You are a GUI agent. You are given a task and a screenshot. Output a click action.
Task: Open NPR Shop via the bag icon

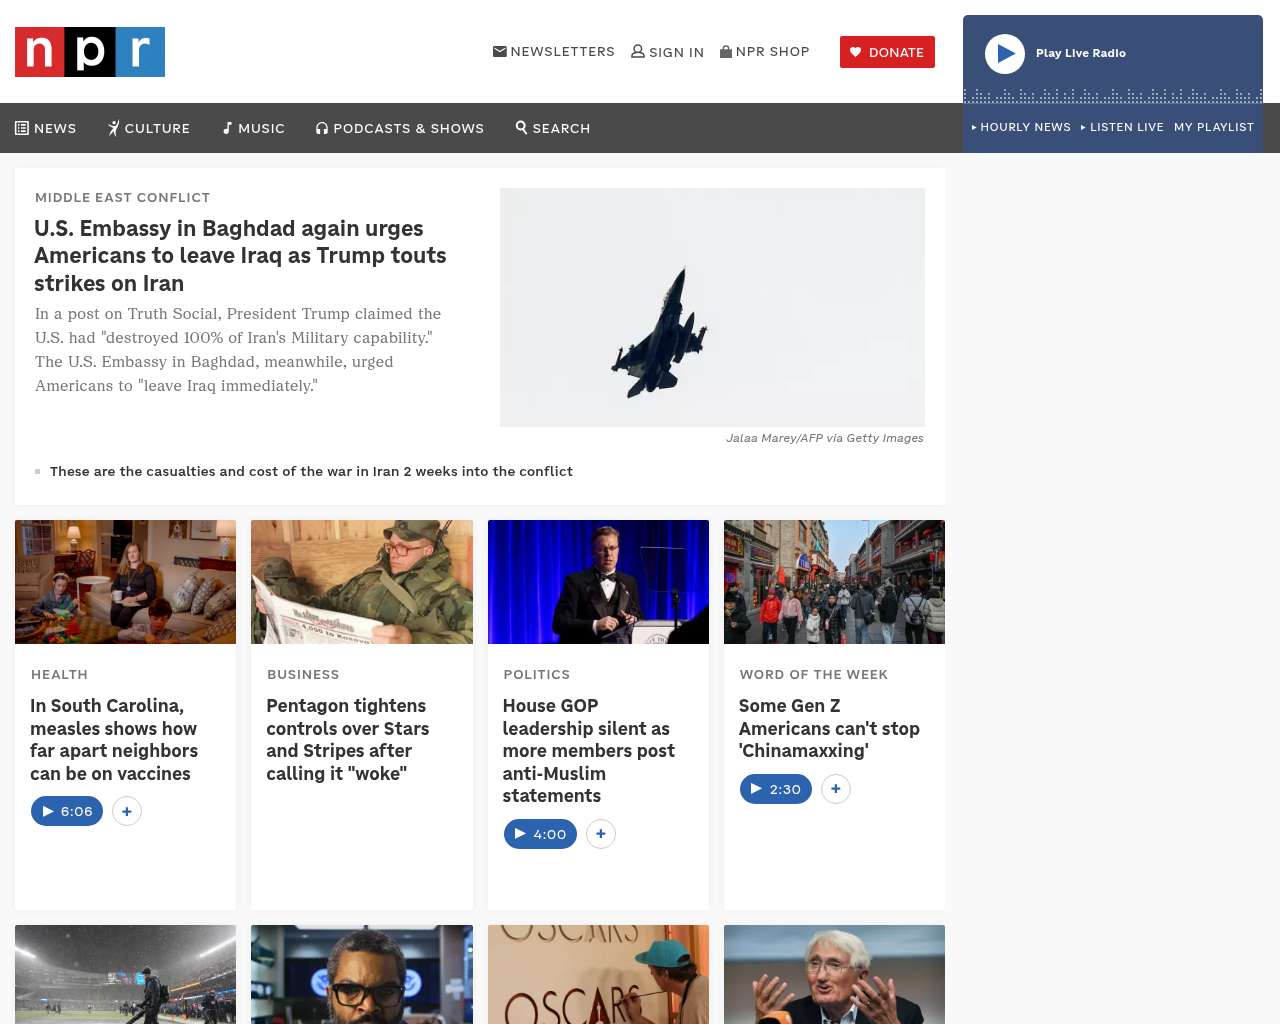pyautogui.click(x=726, y=51)
